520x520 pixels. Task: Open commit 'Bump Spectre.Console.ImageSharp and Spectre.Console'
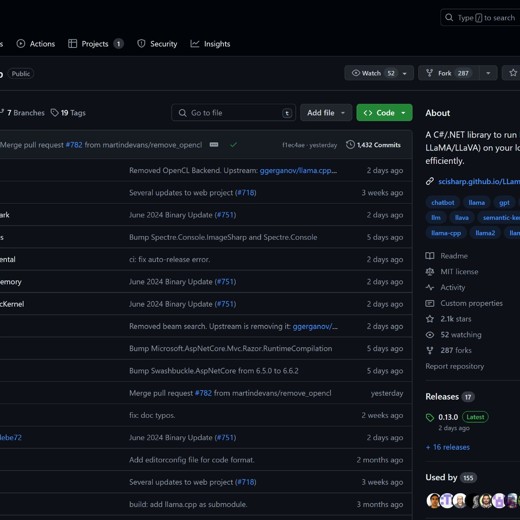pos(223,237)
